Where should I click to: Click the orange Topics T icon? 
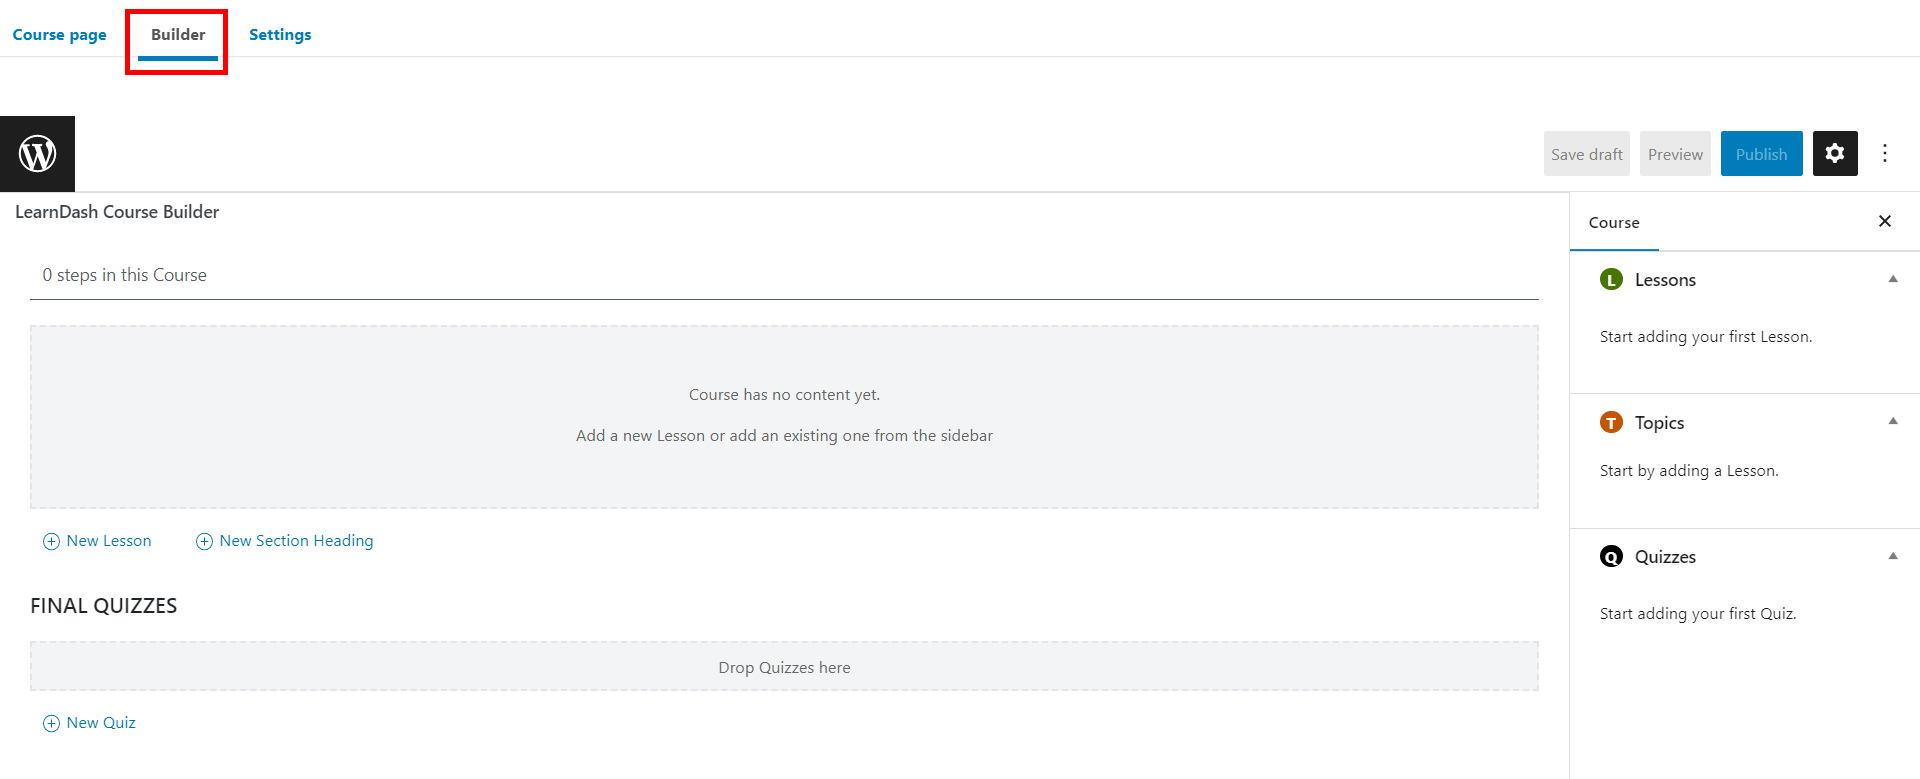[x=1611, y=423]
